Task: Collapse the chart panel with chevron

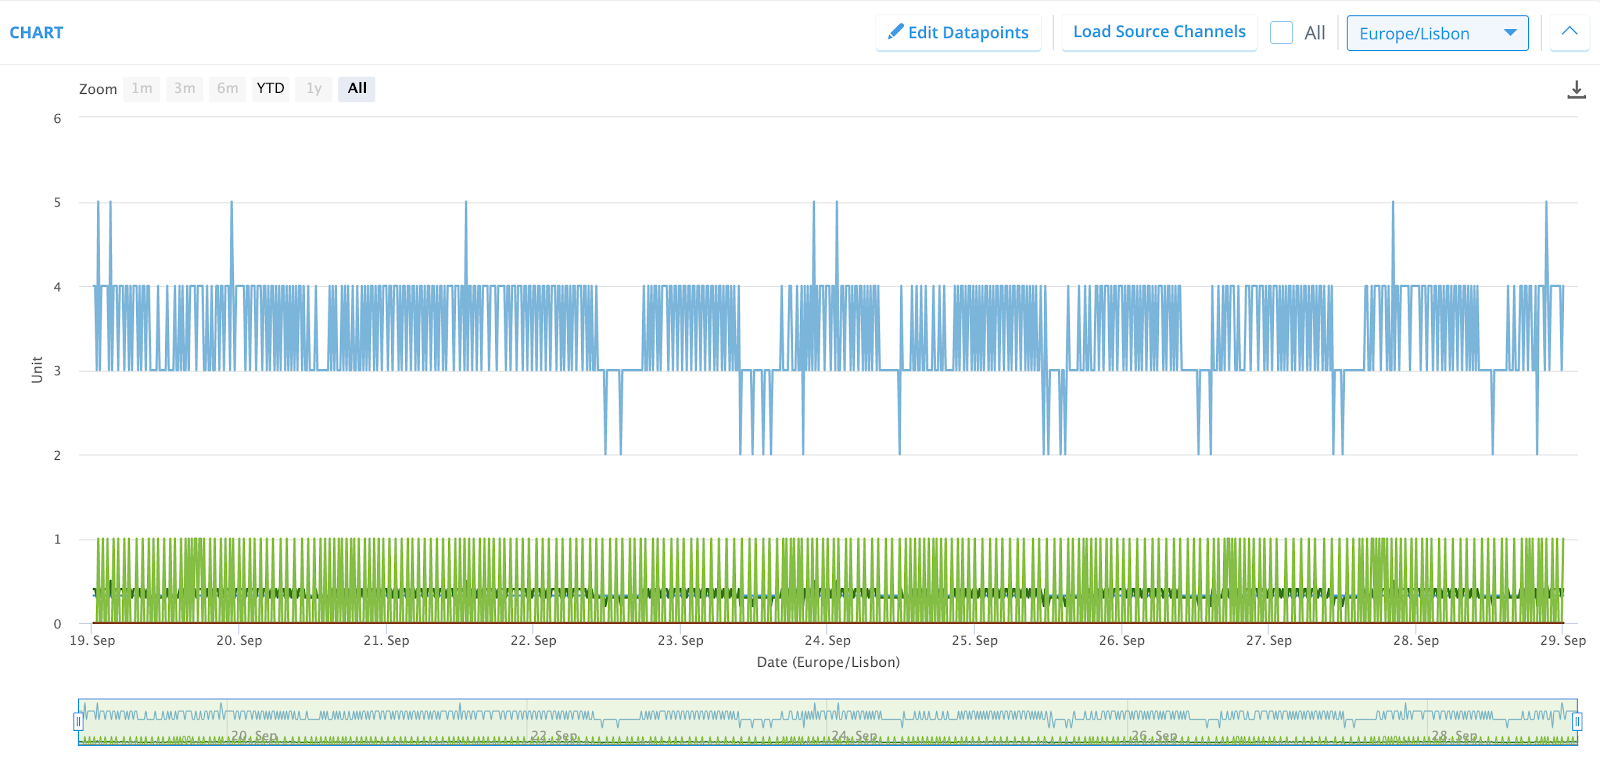Action: coord(1569,32)
